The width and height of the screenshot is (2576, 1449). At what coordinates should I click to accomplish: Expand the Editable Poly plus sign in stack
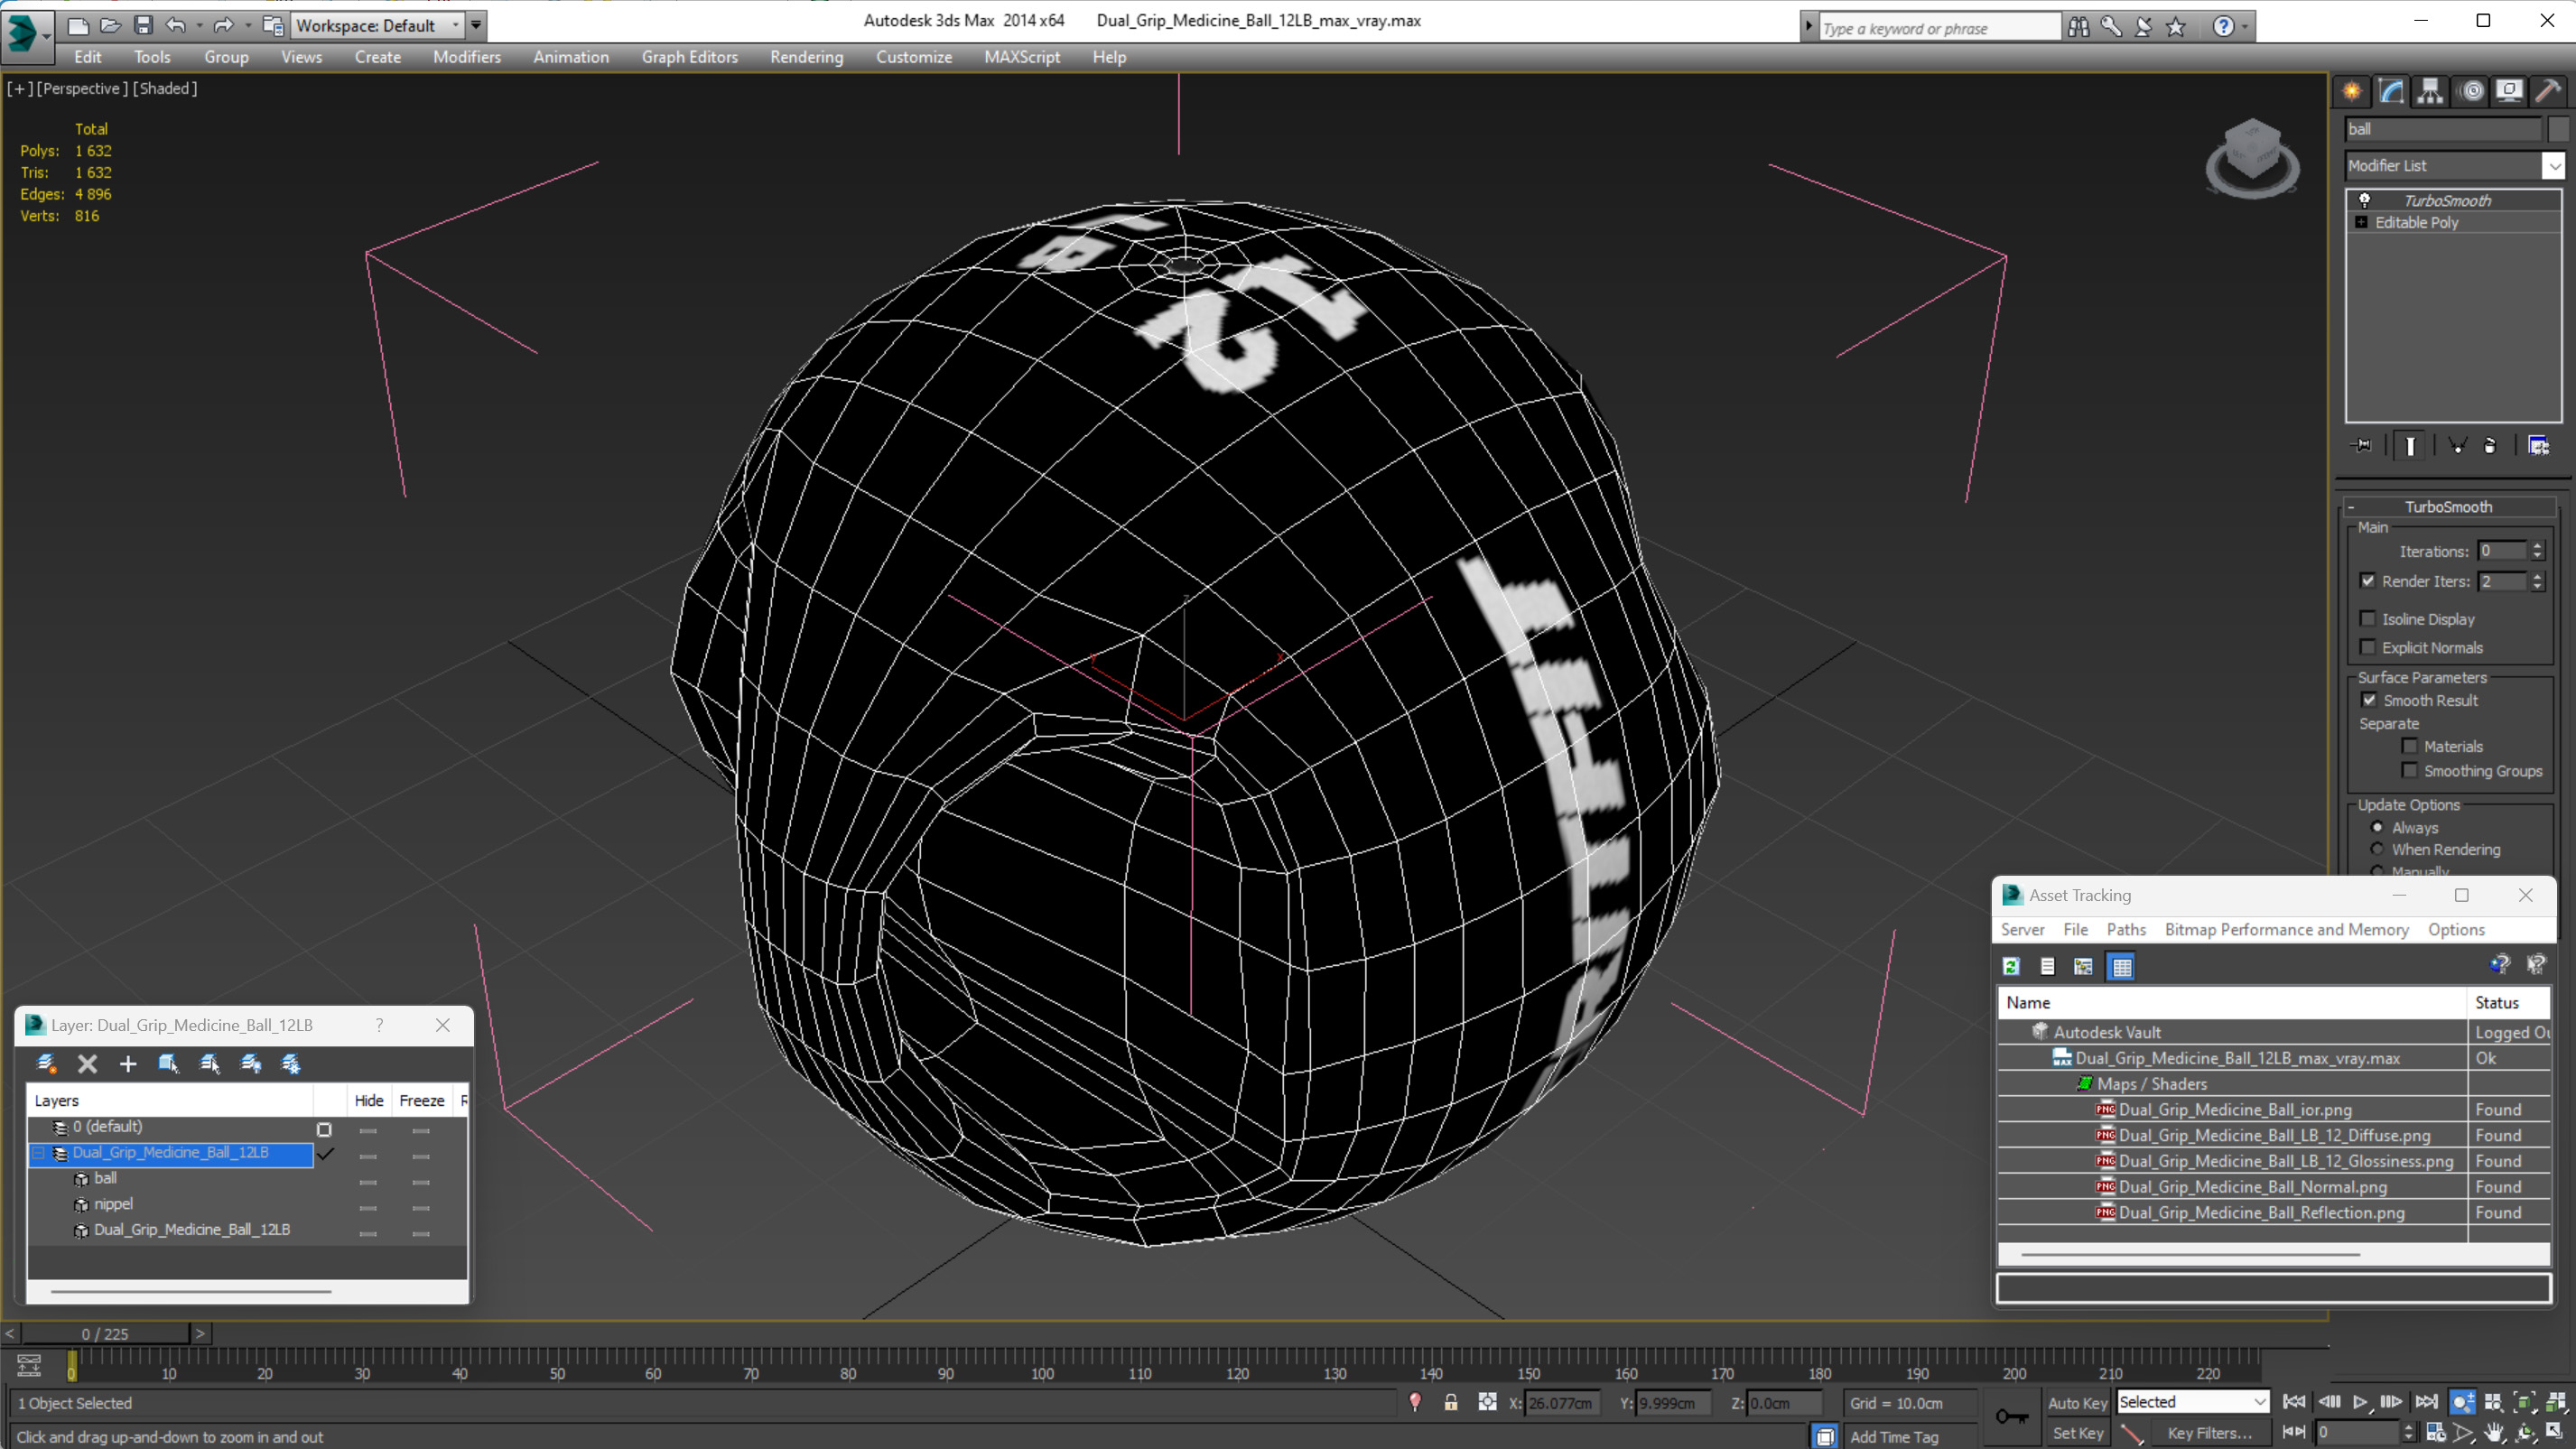[2361, 222]
